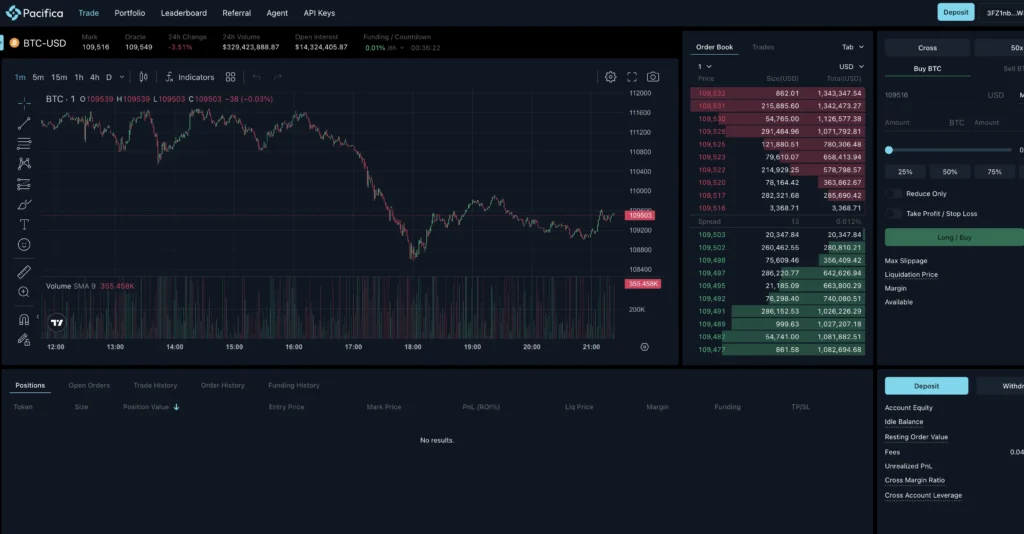Set order size to 25%

905,172
